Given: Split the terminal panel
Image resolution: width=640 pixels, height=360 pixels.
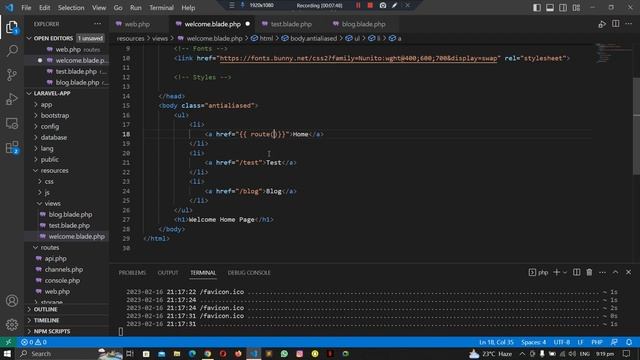Looking at the screenshot, I should coord(576,272).
